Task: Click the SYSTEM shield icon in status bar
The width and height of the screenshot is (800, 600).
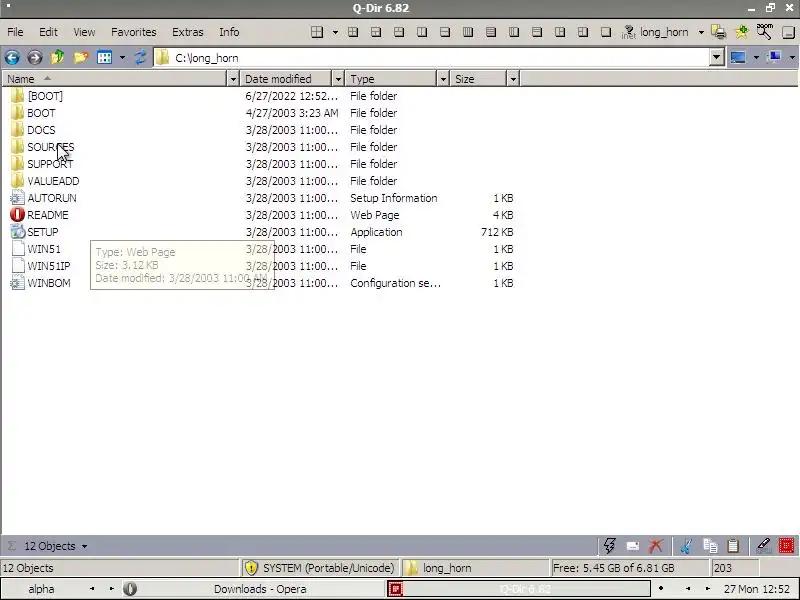Action: pos(251,567)
